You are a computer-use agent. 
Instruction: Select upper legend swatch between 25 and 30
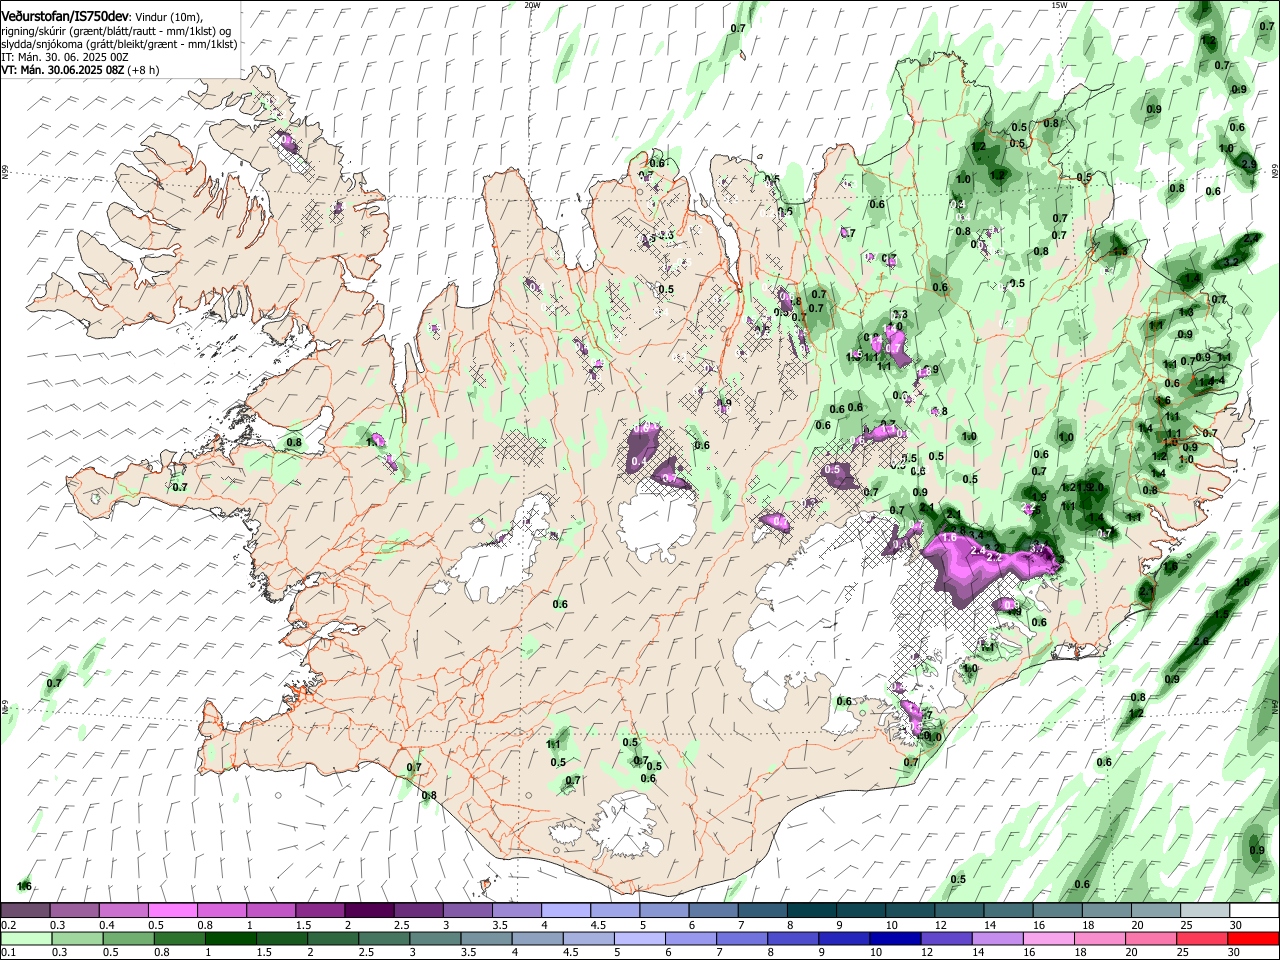[x=1205, y=910]
